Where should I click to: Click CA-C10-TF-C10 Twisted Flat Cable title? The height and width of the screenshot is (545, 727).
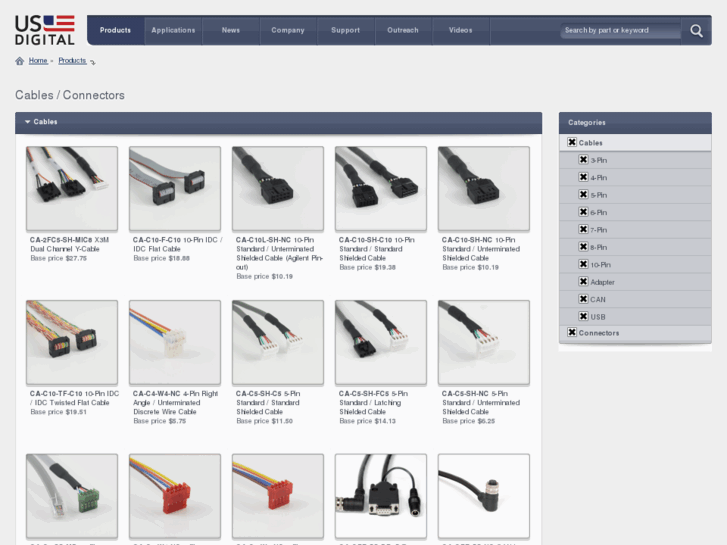[74, 398]
